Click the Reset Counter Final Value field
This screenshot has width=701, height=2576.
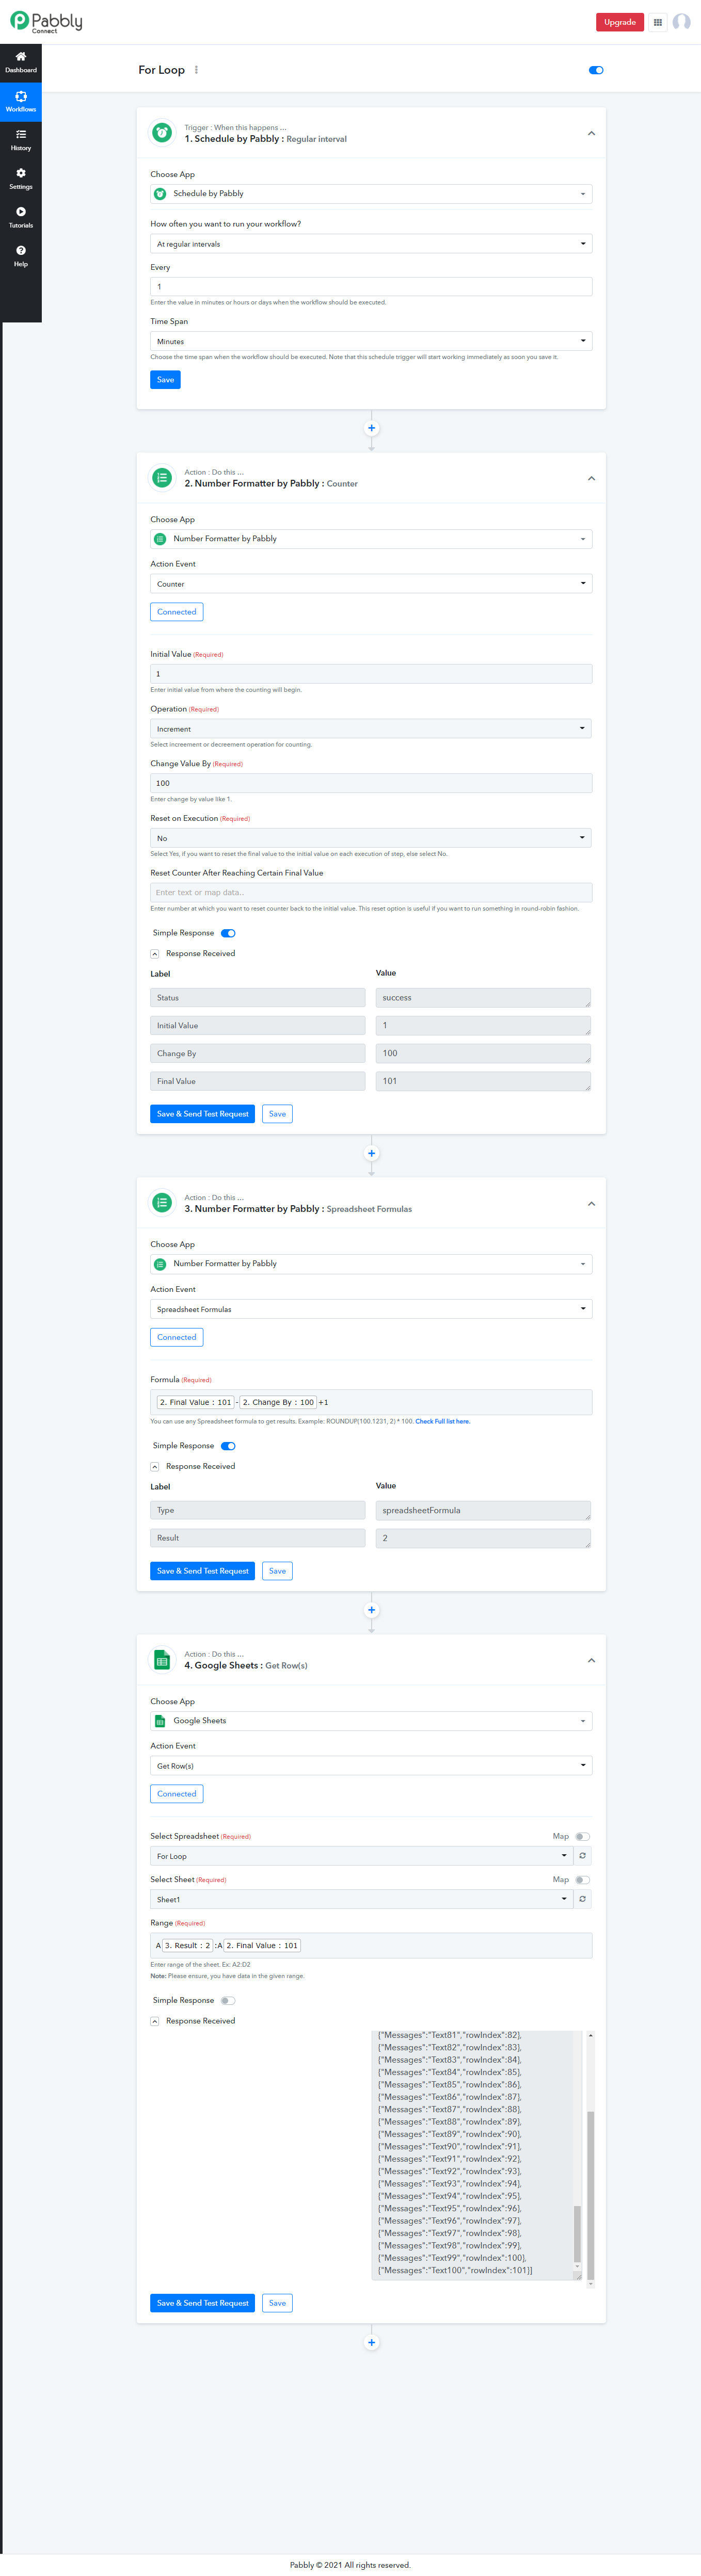pyautogui.click(x=371, y=892)
